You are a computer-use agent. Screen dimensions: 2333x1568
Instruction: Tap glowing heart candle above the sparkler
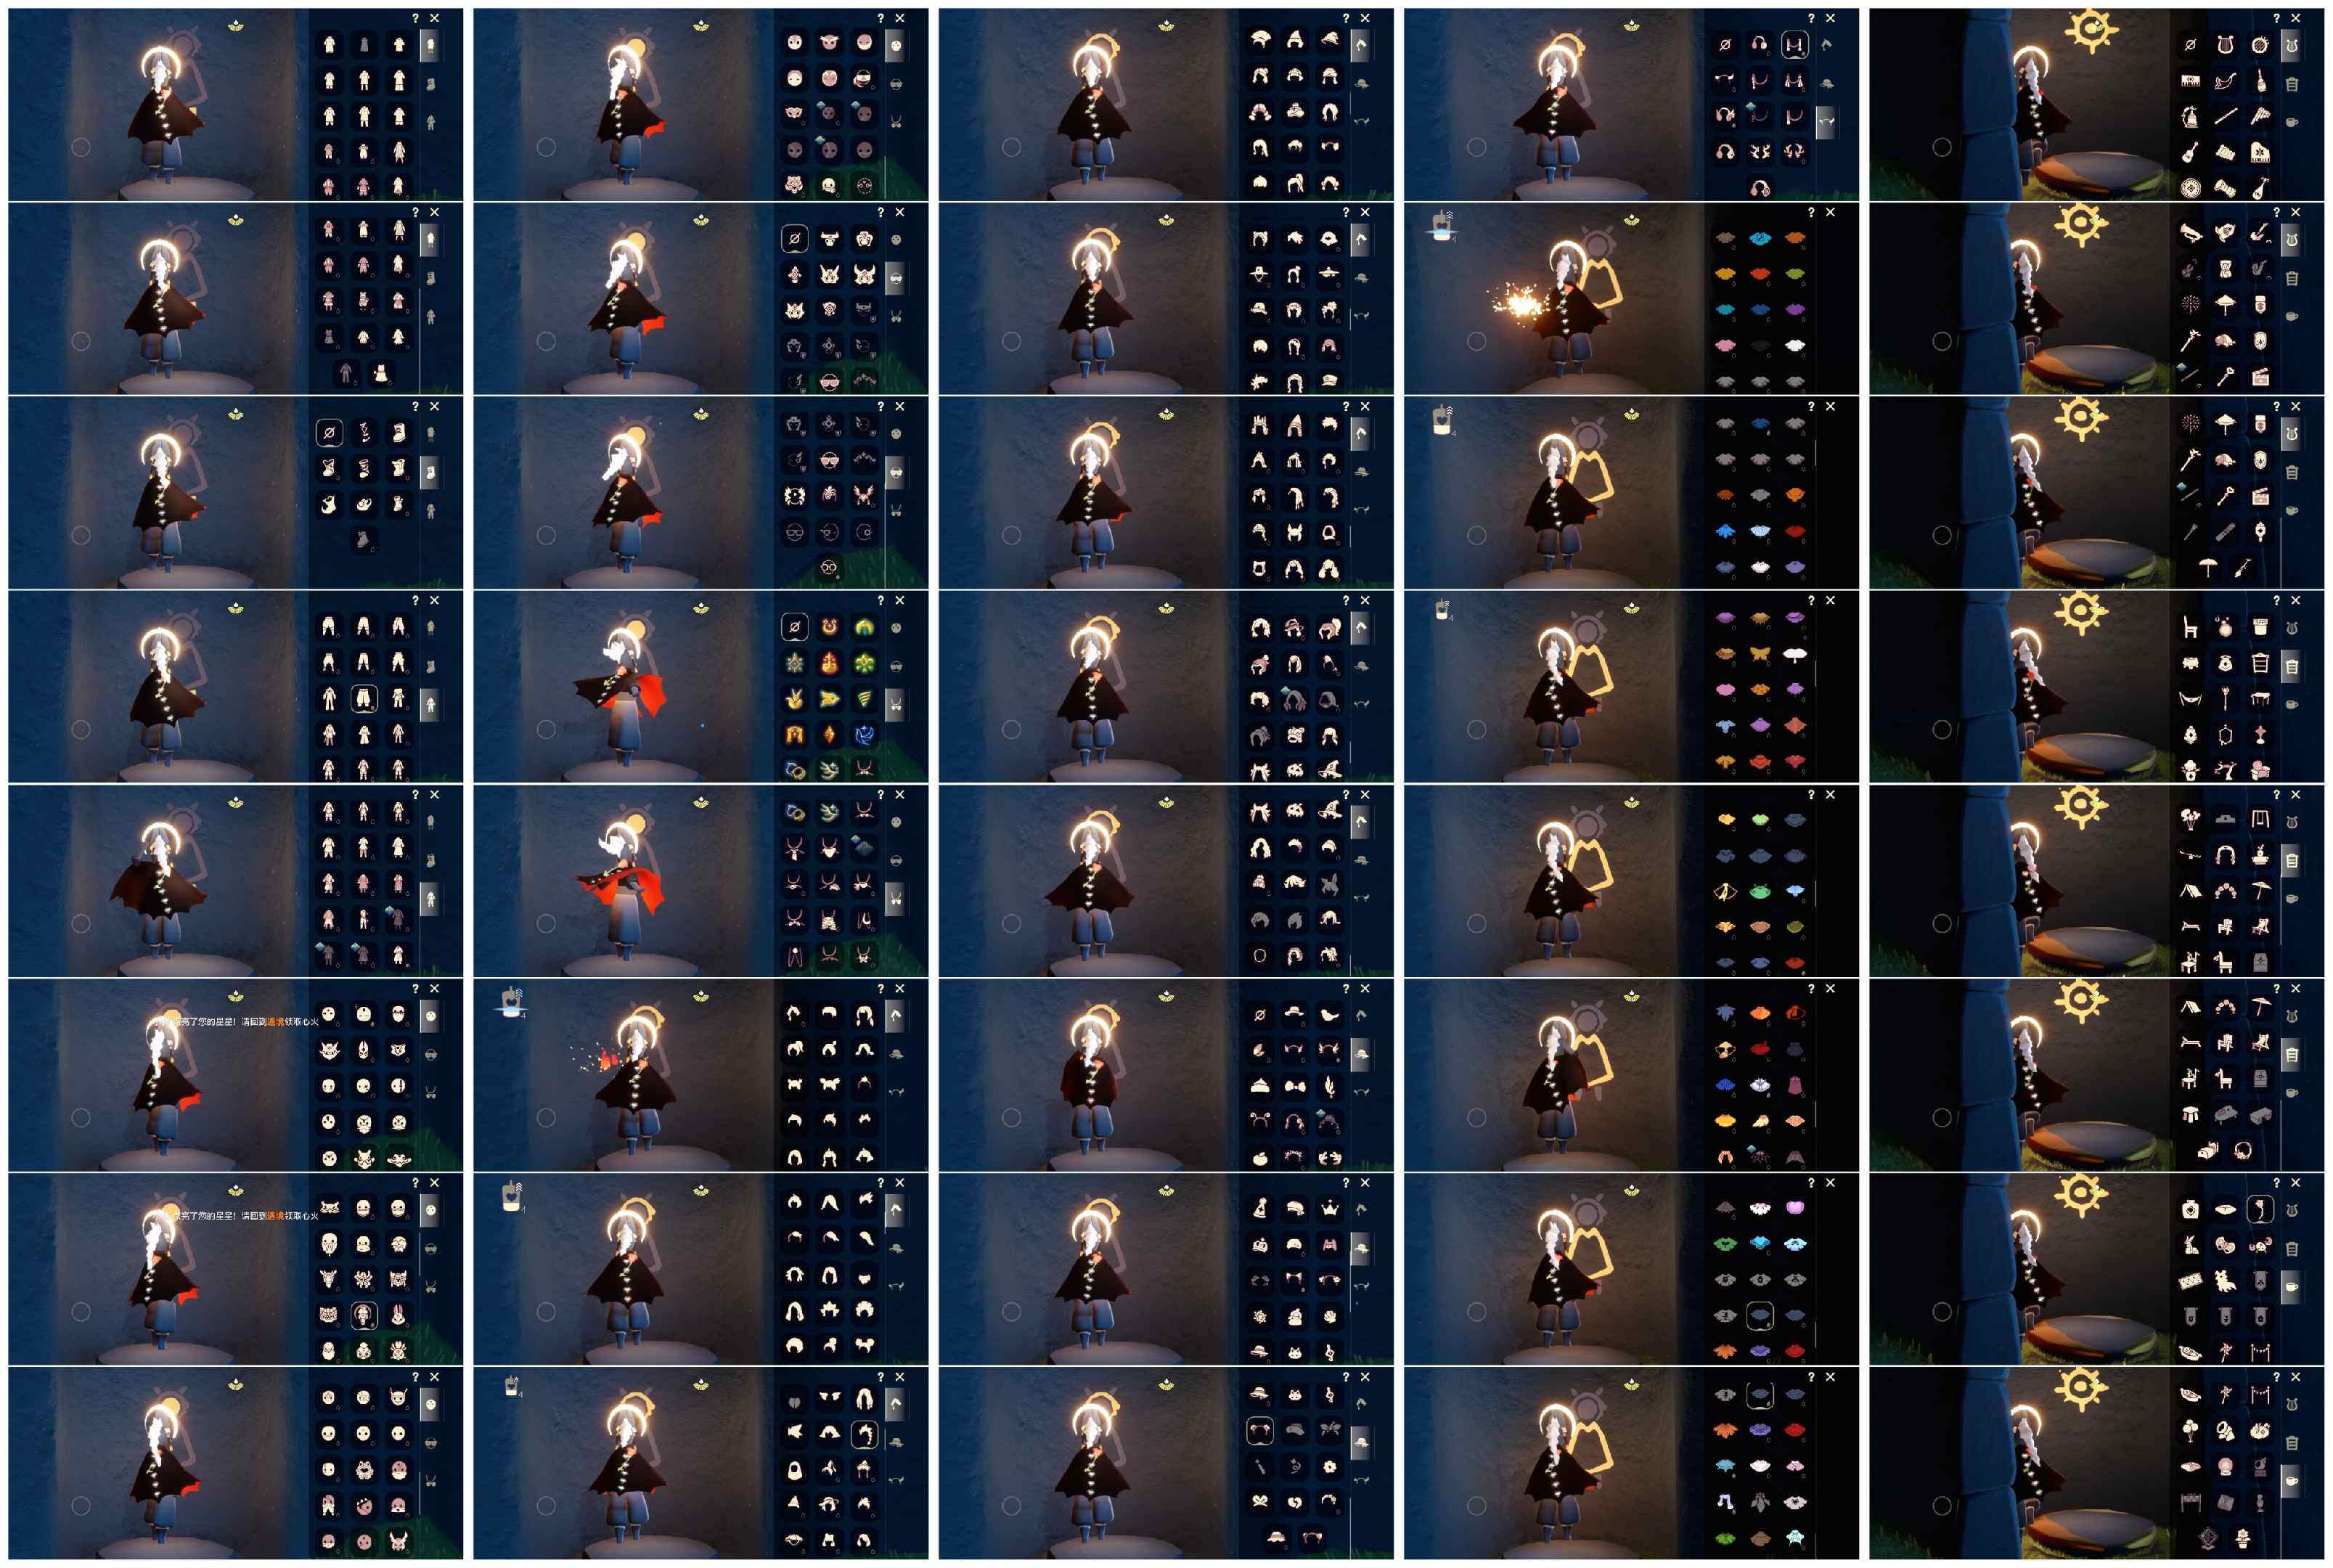coord(1441,226)
